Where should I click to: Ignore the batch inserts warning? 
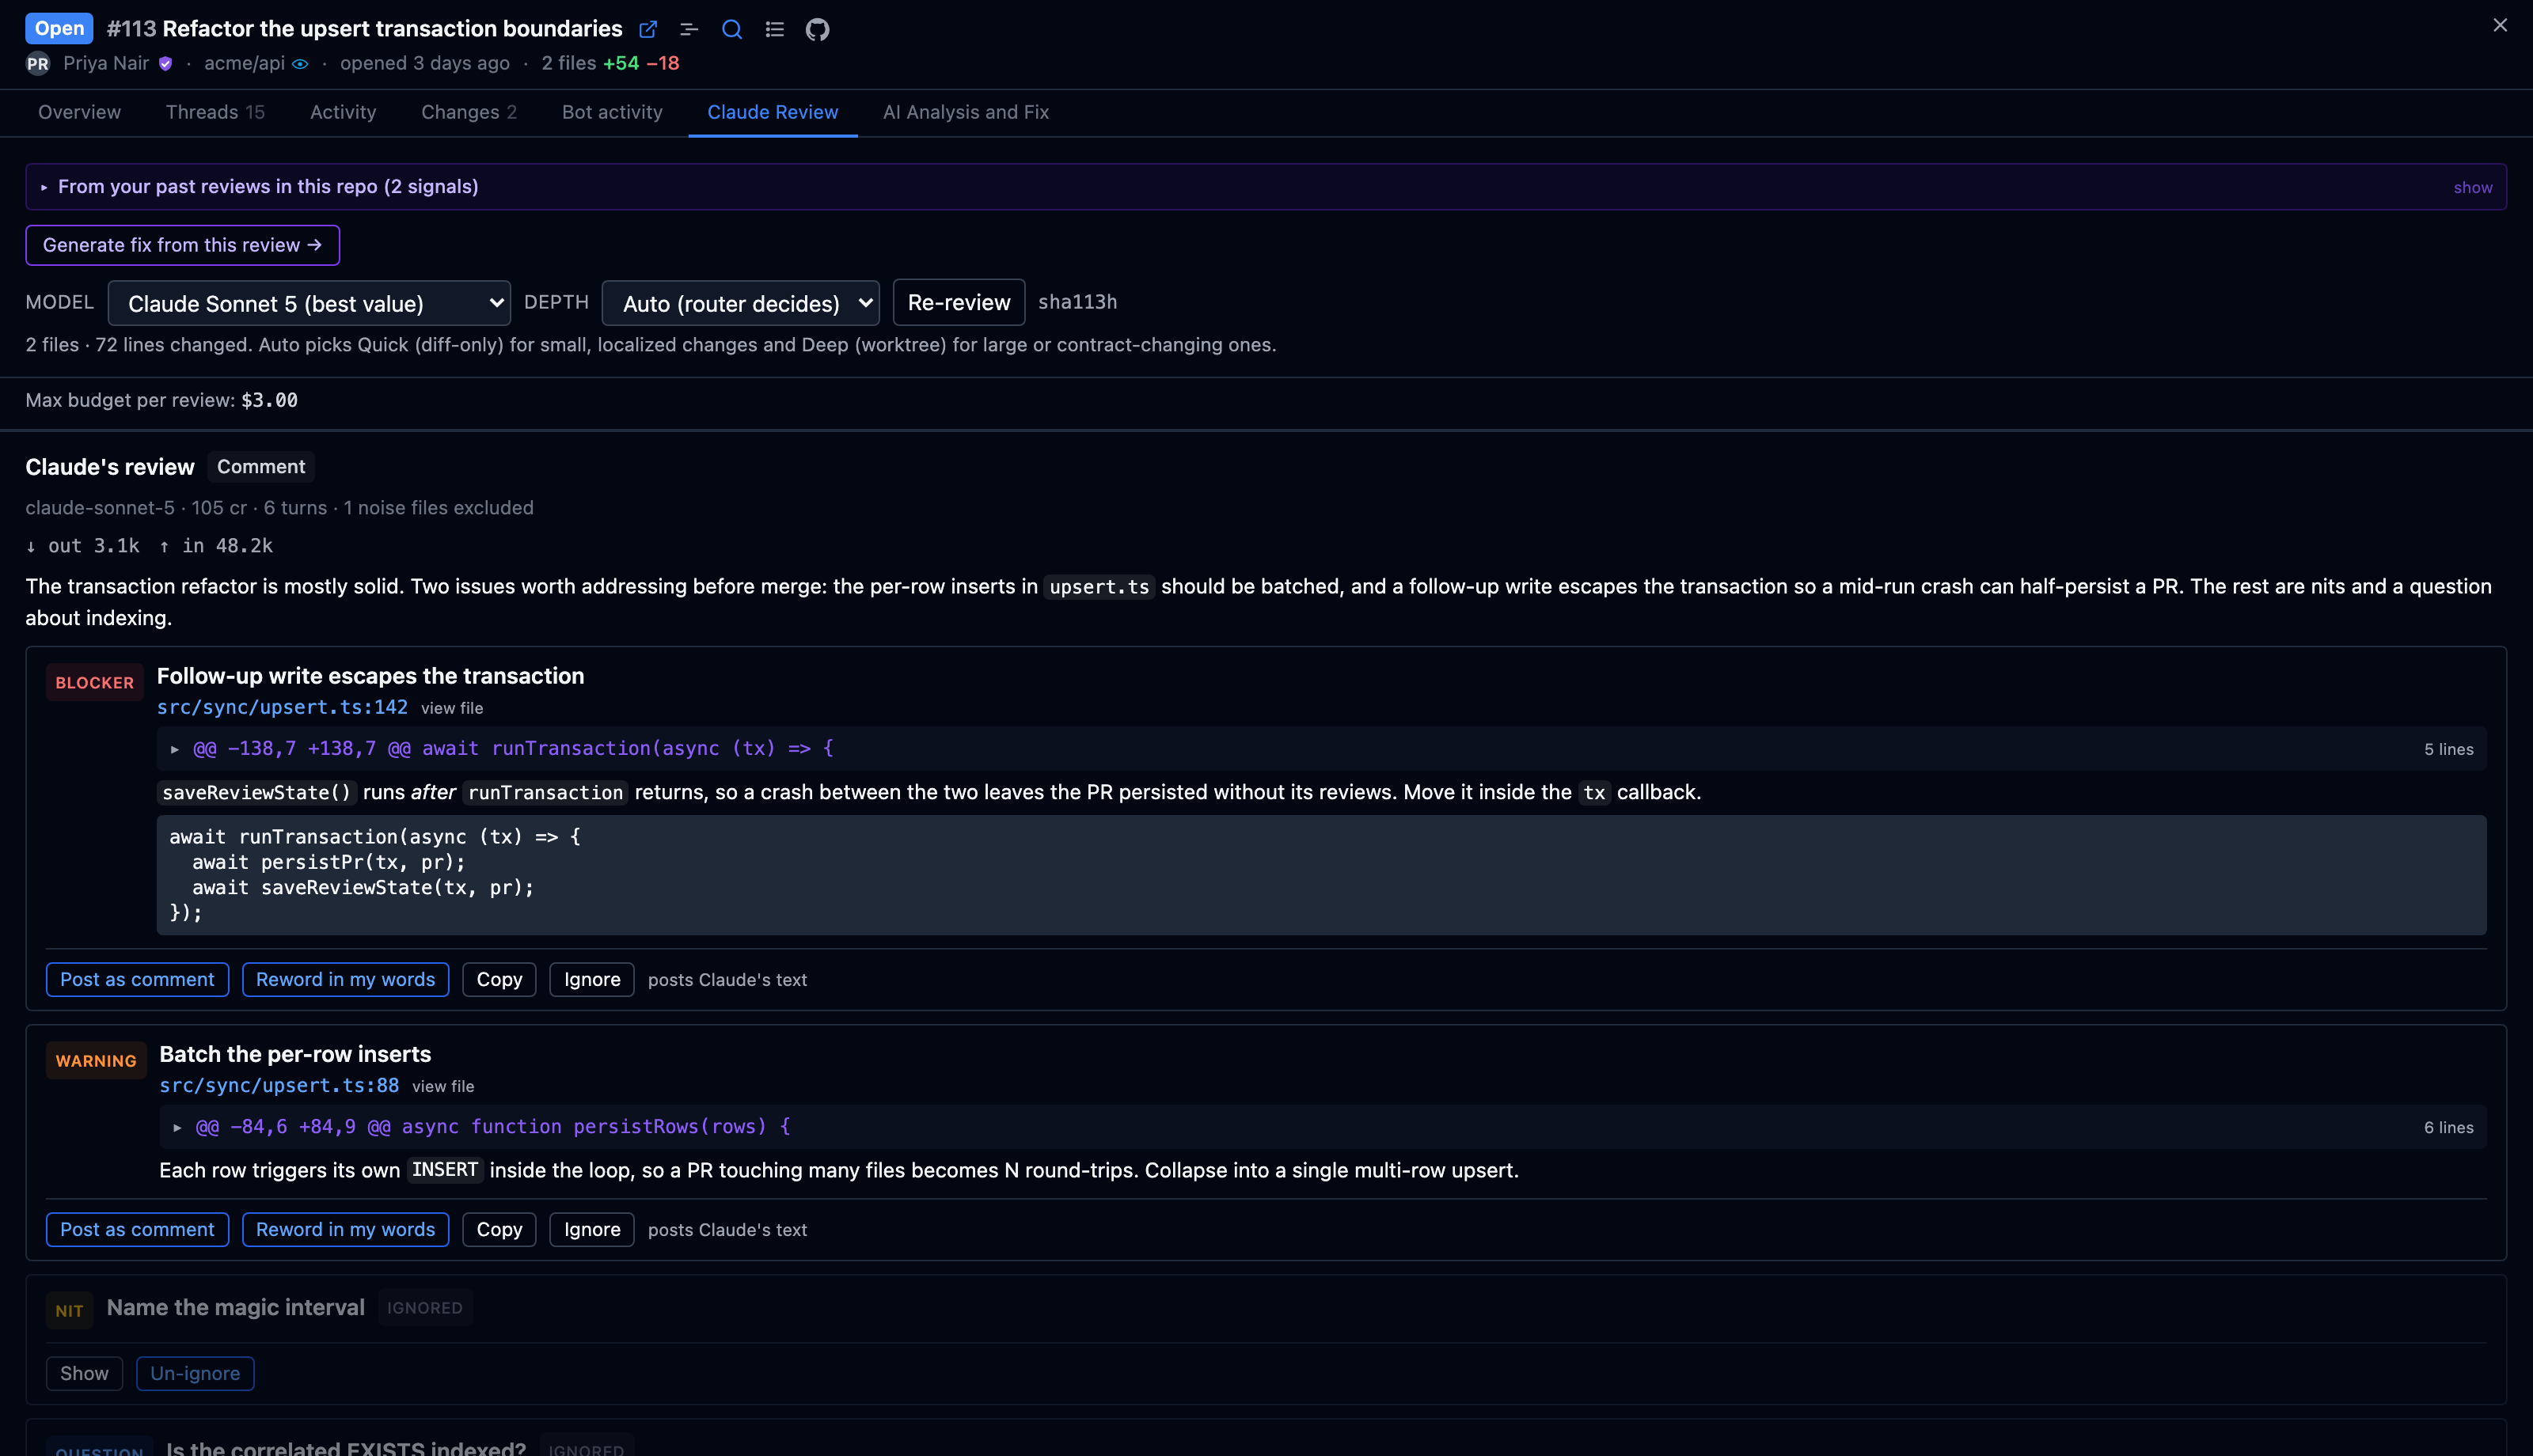click(x=592, y=1230)
